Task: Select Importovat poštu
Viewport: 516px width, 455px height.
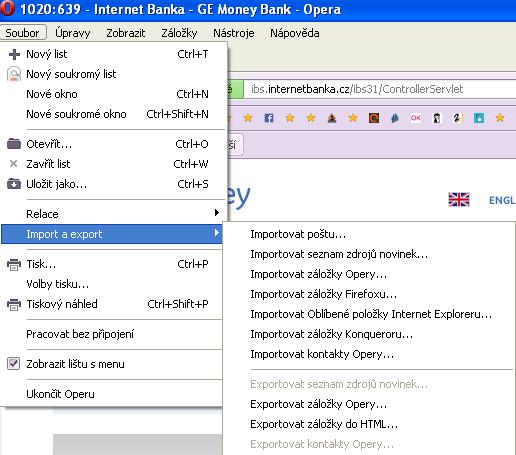Action: (369, 234)
